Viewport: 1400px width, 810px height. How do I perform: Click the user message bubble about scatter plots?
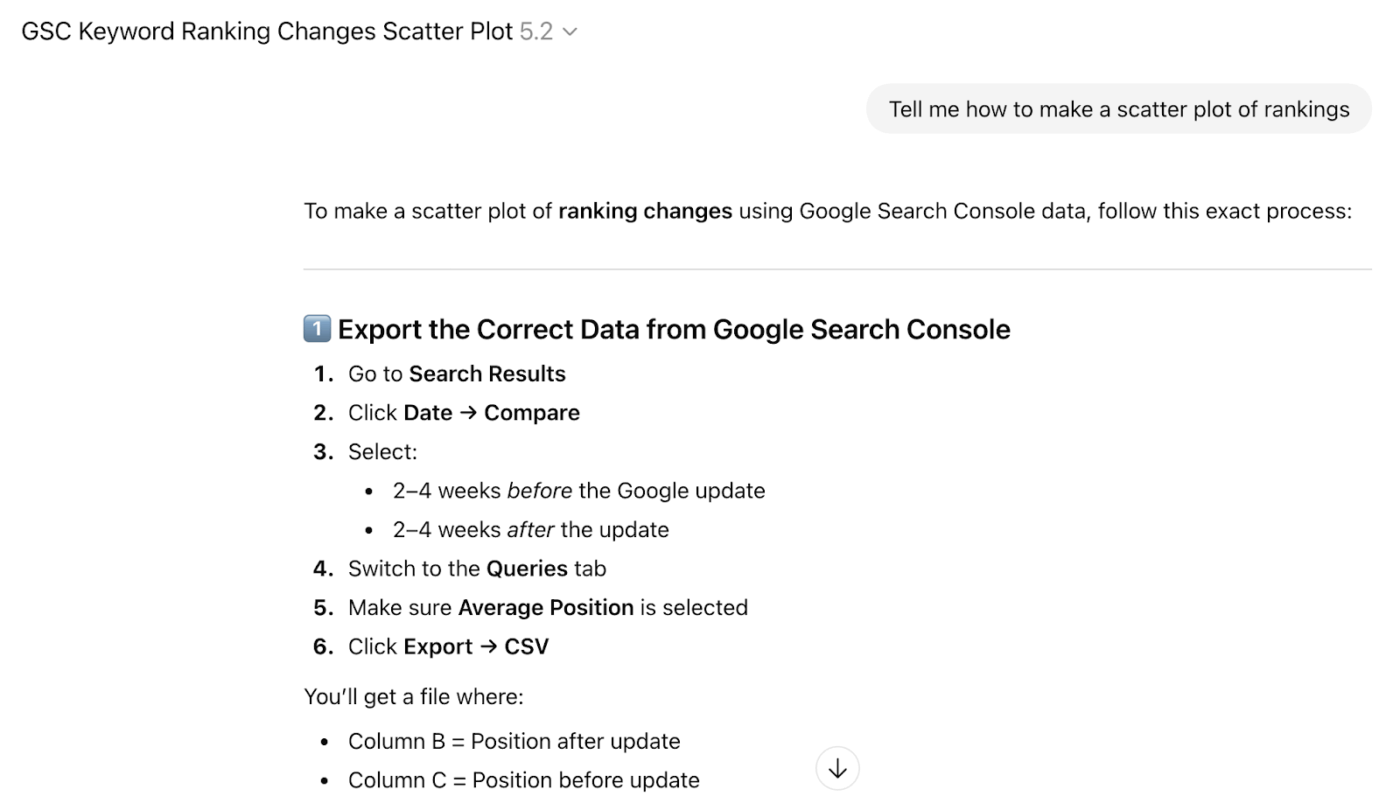click(x=1119, y=108)
